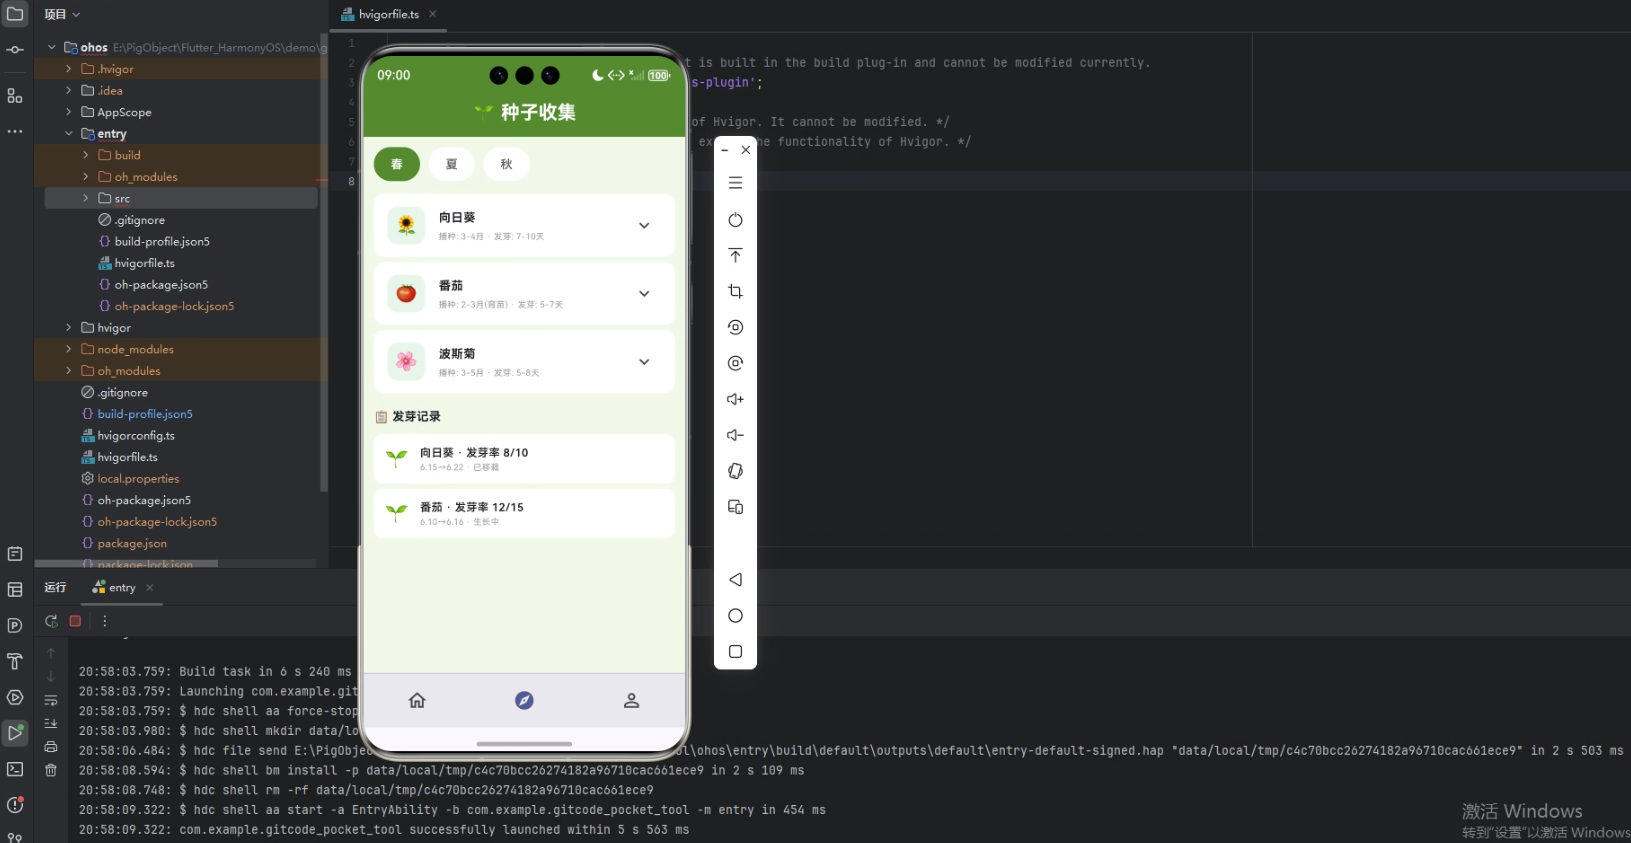Screen dimensions: 1631x843
Task: Click the emulator Home circle button
Action: pos(735,616)
